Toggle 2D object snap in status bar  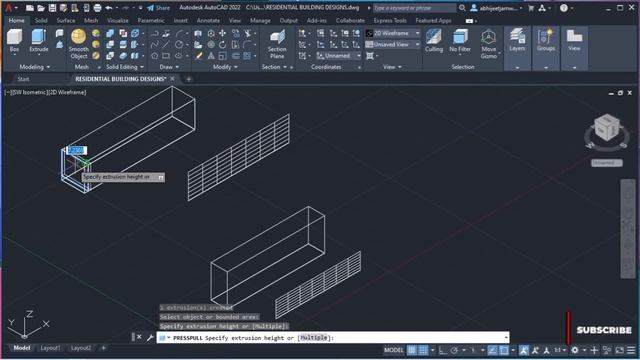(x=504, y=350)
